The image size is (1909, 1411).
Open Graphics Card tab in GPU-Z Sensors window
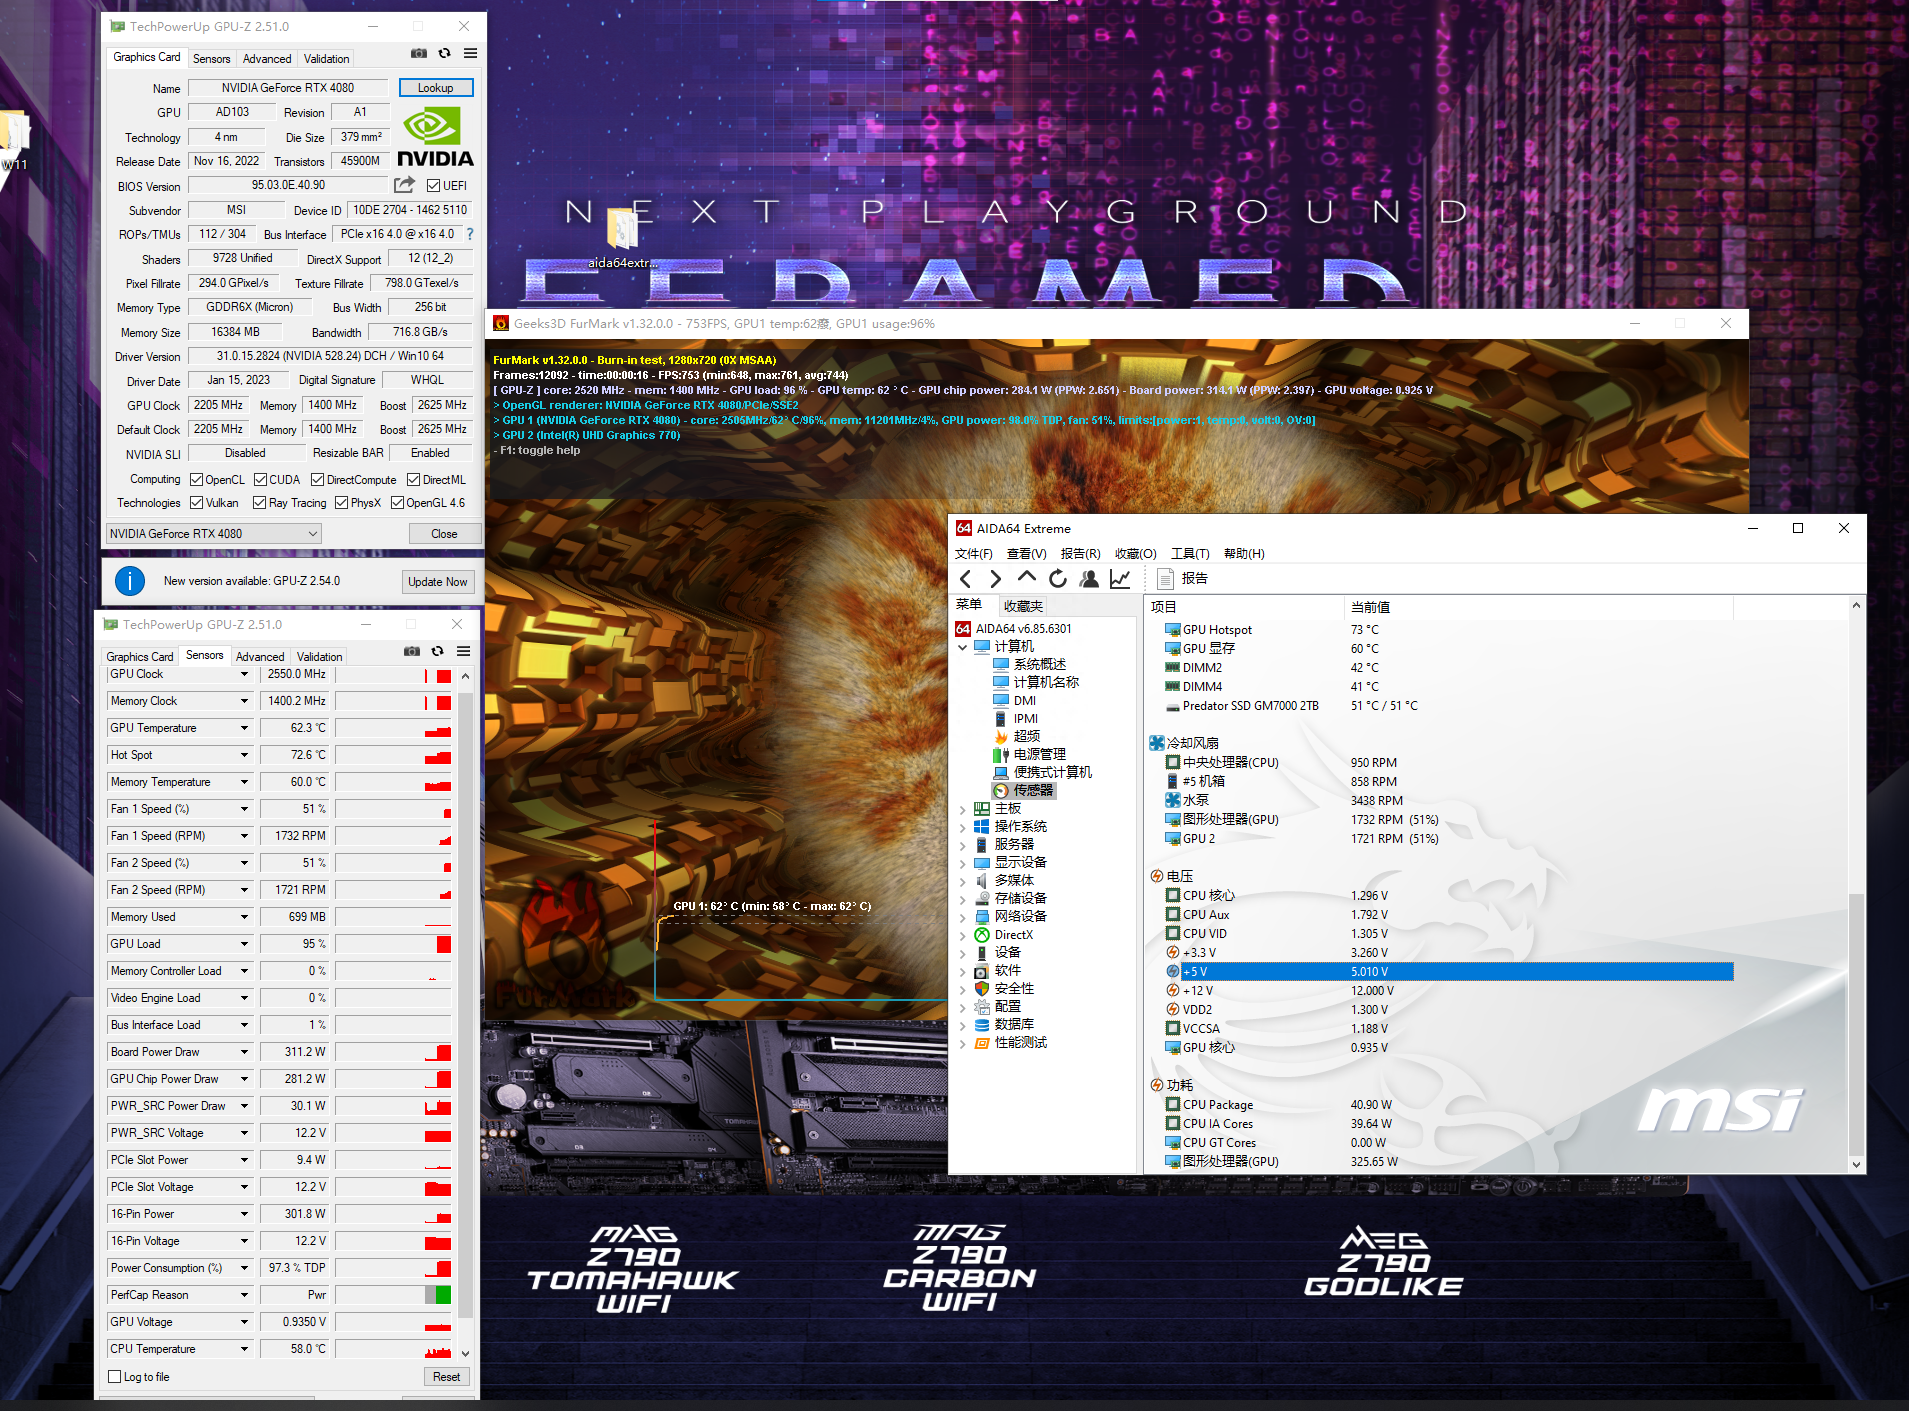(140, 656)
